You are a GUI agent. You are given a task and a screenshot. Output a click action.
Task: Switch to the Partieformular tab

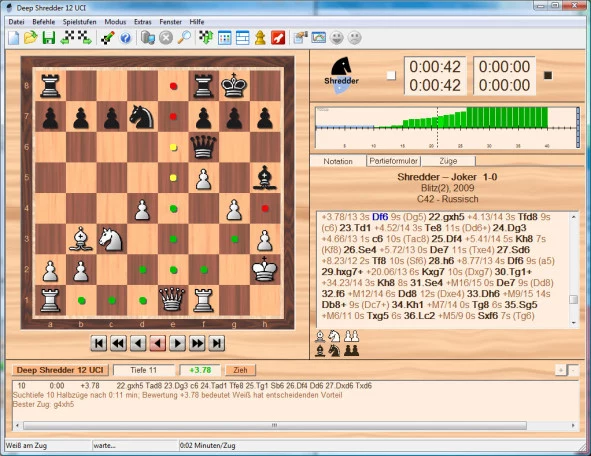click(x=393, y=161)
